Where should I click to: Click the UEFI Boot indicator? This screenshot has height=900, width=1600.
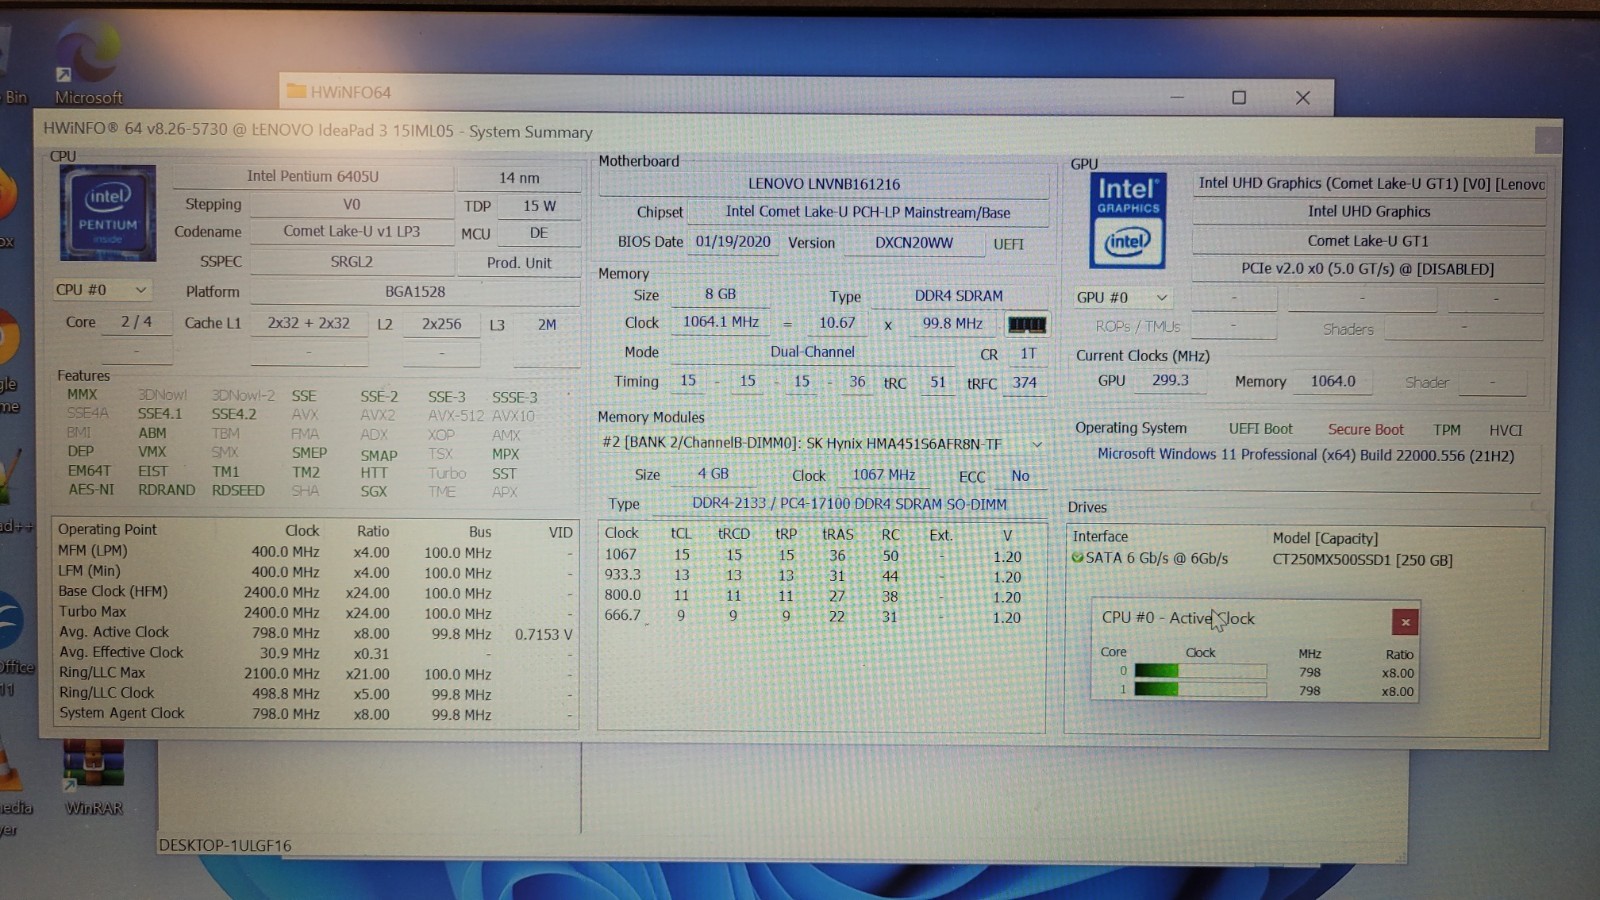1260,429
